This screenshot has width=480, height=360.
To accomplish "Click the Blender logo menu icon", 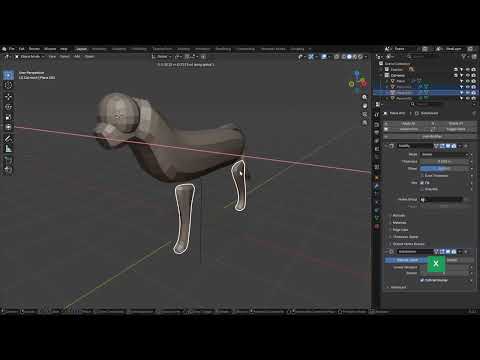I will [4, 49].
